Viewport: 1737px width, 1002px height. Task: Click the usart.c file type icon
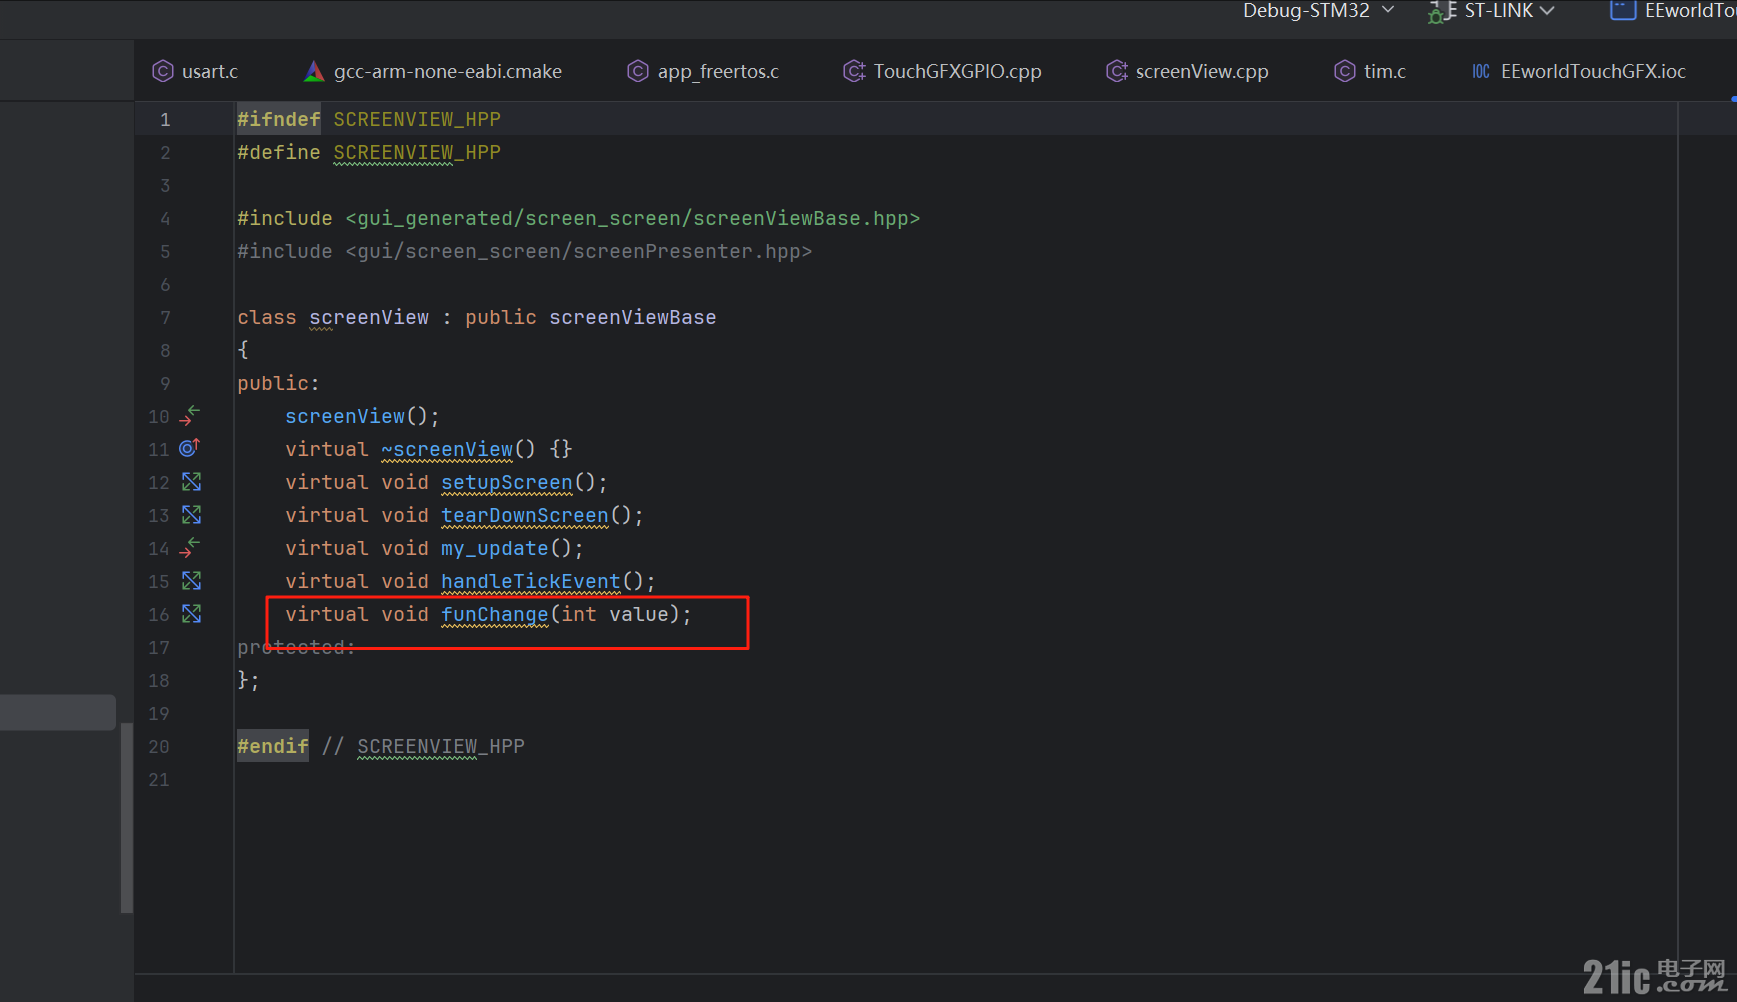(162, 71)
